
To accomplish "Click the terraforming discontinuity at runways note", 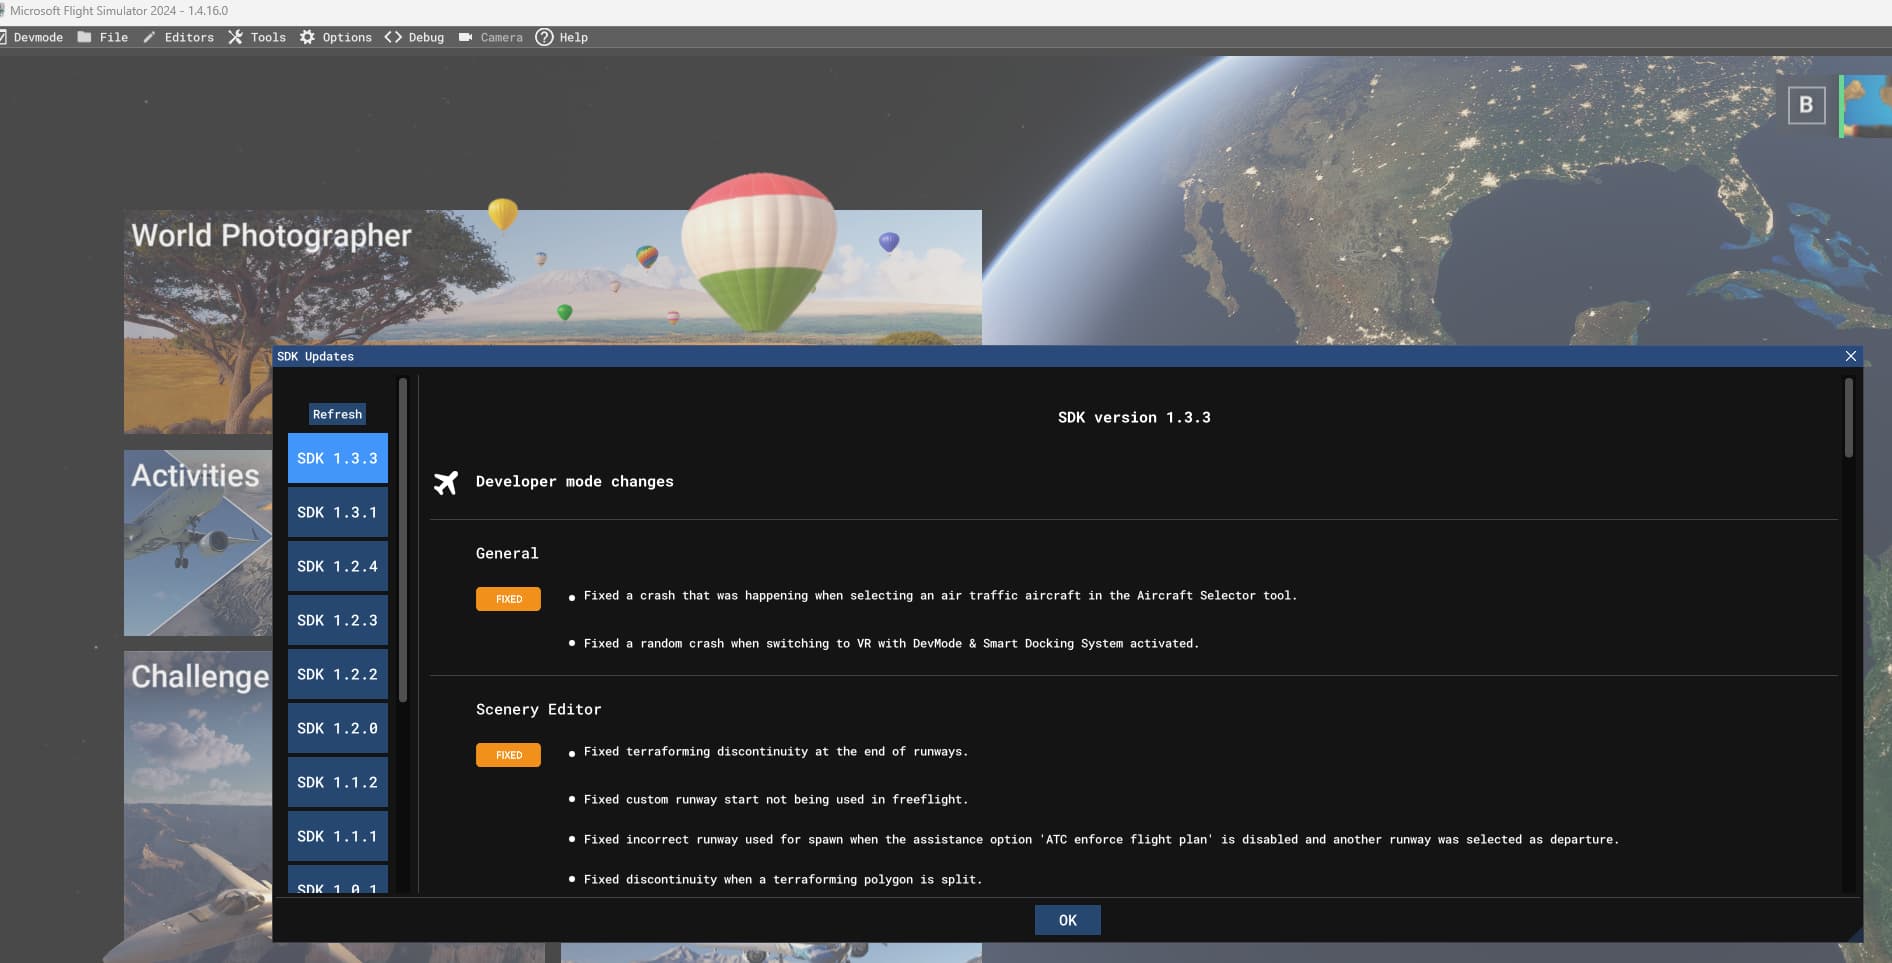I will click(776, 752).
